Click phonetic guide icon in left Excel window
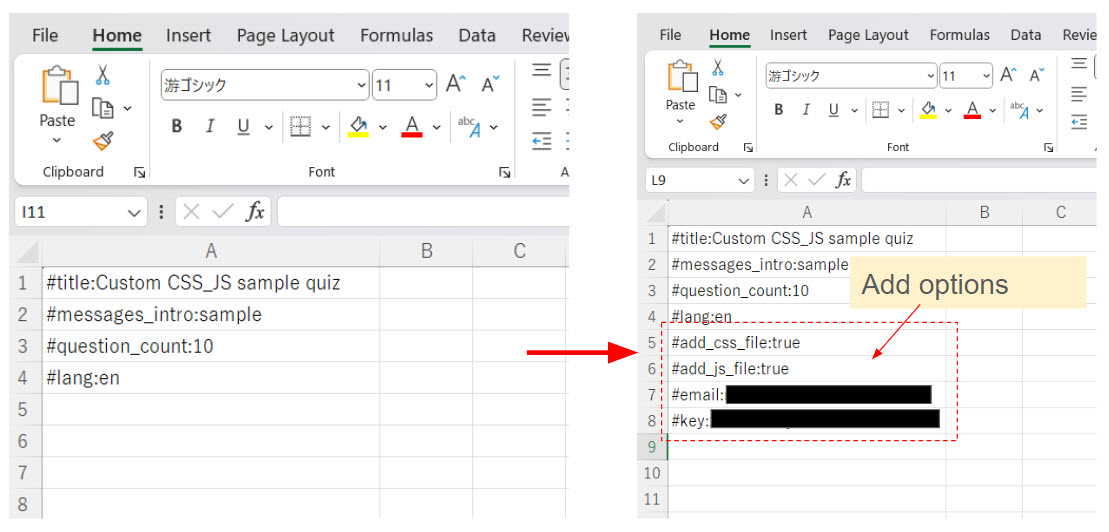 pos(469,127)
